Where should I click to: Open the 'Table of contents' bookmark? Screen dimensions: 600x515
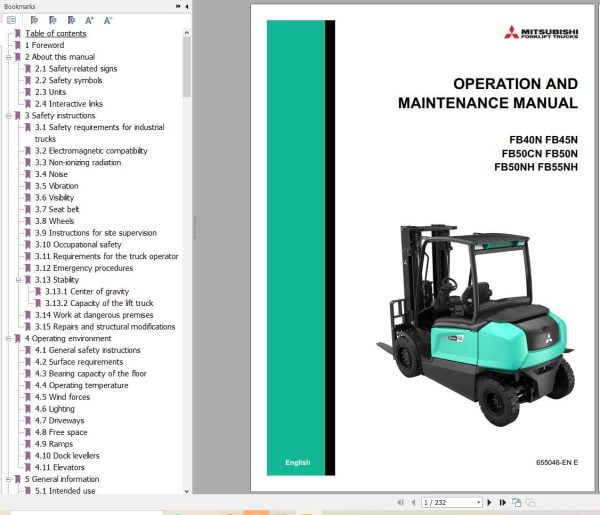pyautogui.click(x=55, y=34)
